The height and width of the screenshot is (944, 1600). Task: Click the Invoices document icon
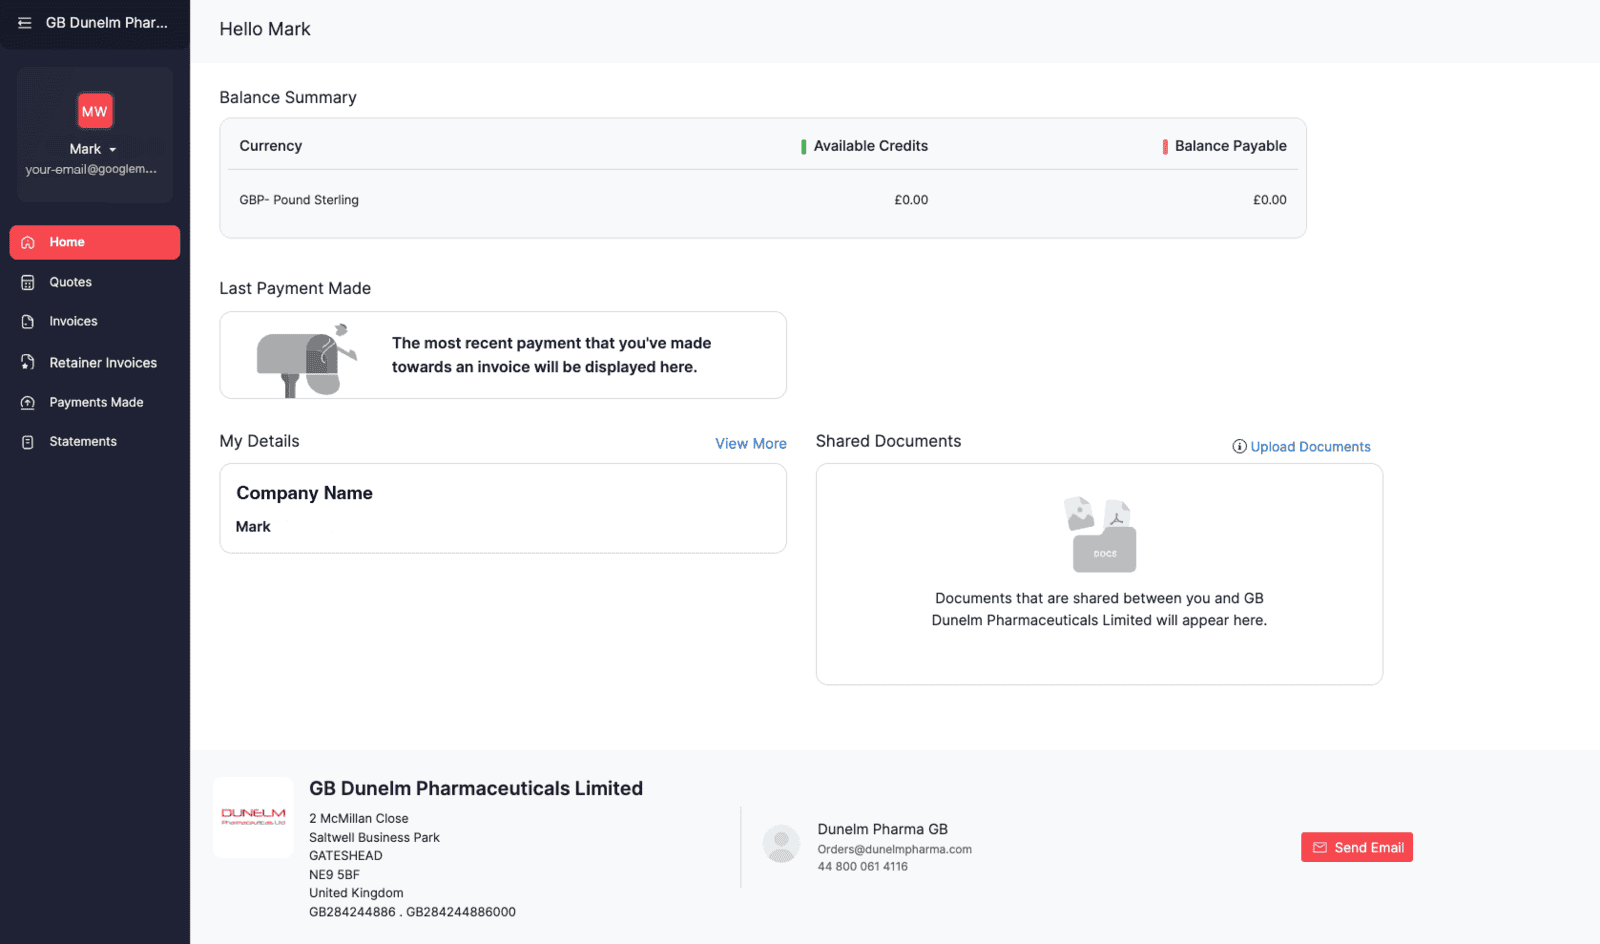28,322
